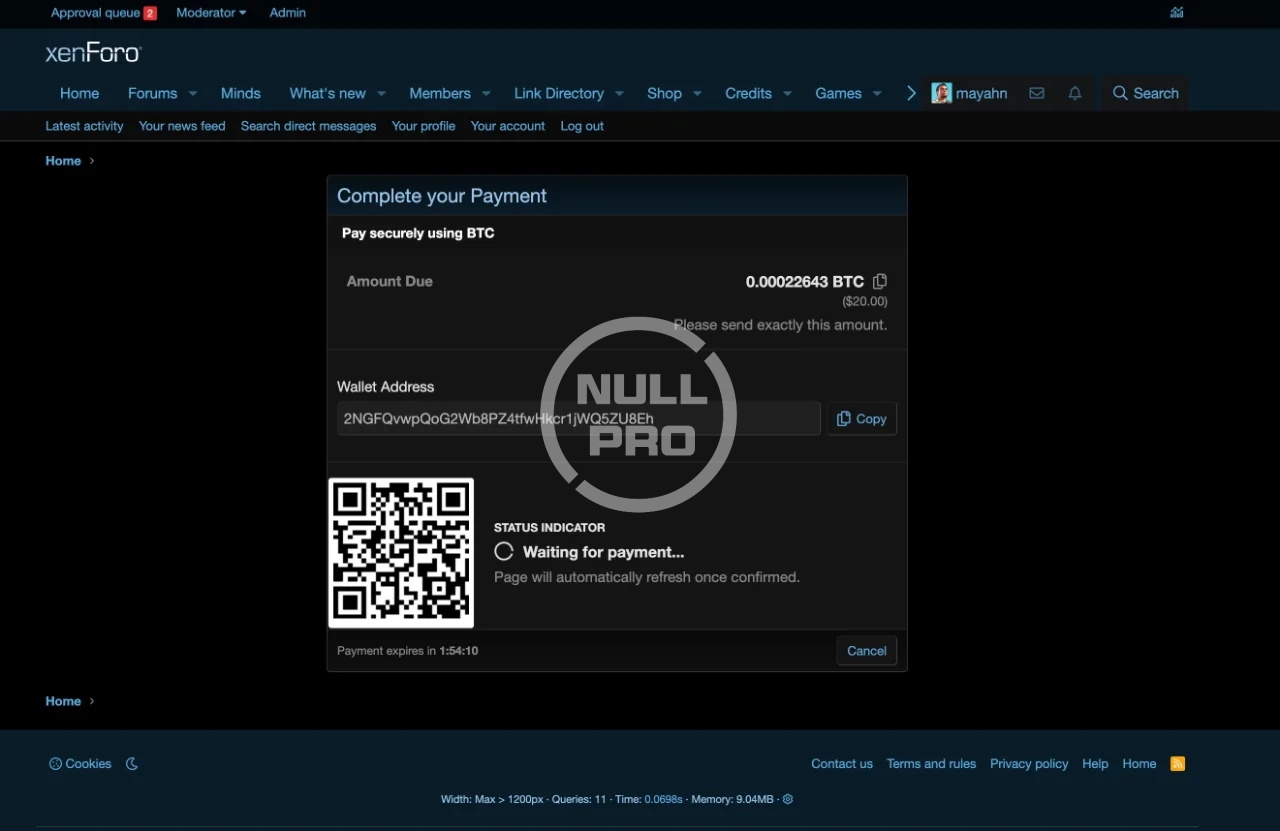Screen dimensions: 1280x831
Task: Click the payment QR code
Action: [401, 553]
